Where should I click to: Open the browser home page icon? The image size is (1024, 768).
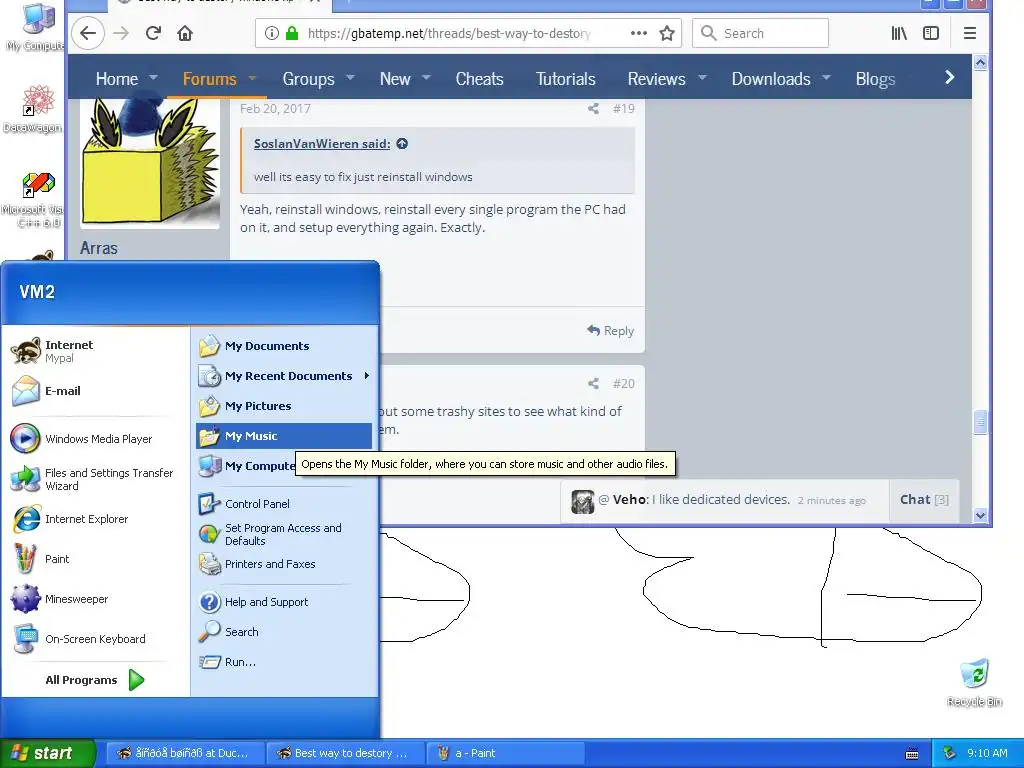coord(185,33)
